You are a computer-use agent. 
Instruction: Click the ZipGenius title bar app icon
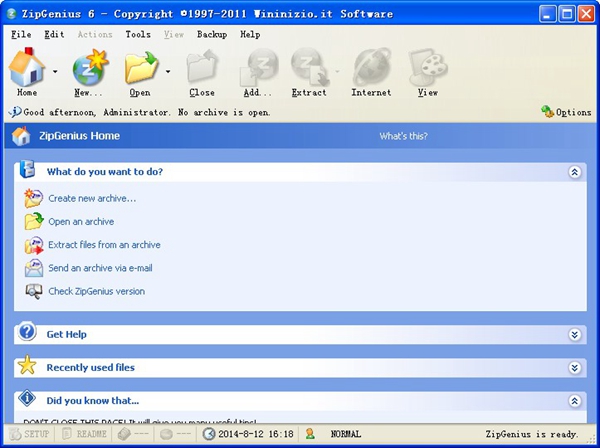click(12, 14)
